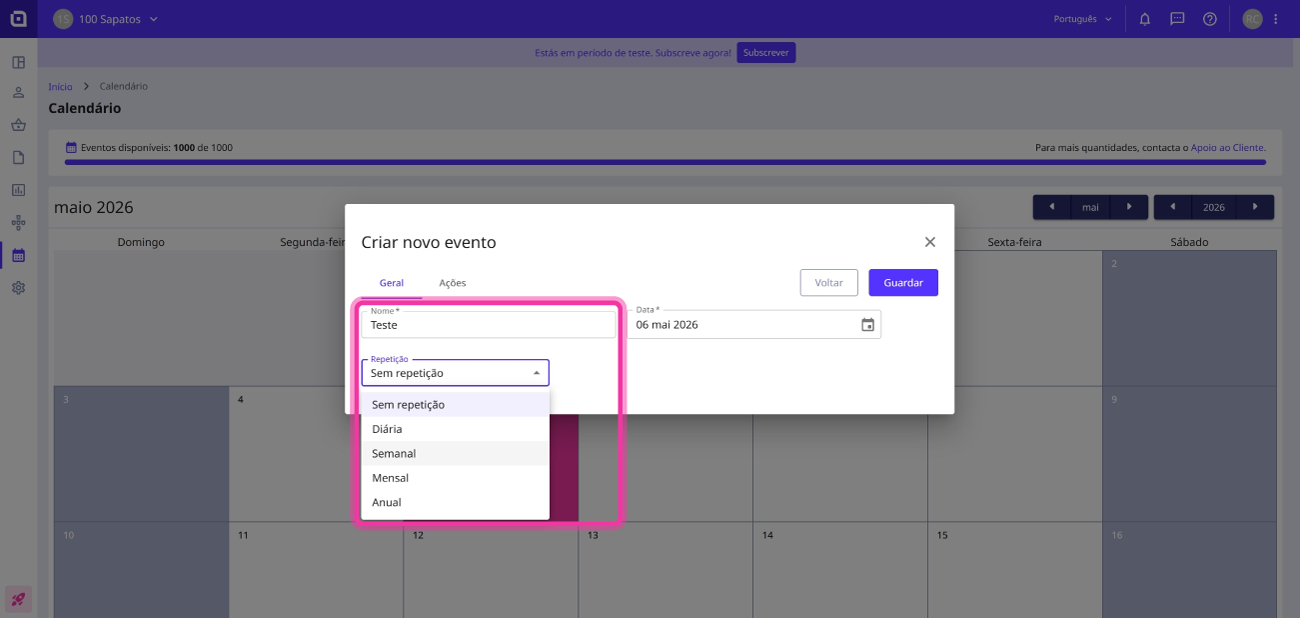Viewport: 1300px width, 618px height.
Task: Open the settings gear icon in sidebar
Action: coord(18,287)
